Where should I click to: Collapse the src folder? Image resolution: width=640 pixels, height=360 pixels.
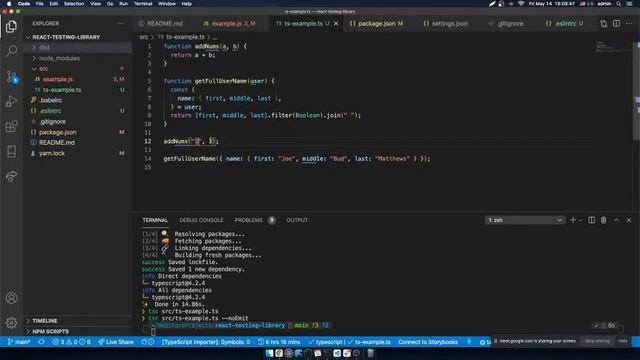click(78, 69)
